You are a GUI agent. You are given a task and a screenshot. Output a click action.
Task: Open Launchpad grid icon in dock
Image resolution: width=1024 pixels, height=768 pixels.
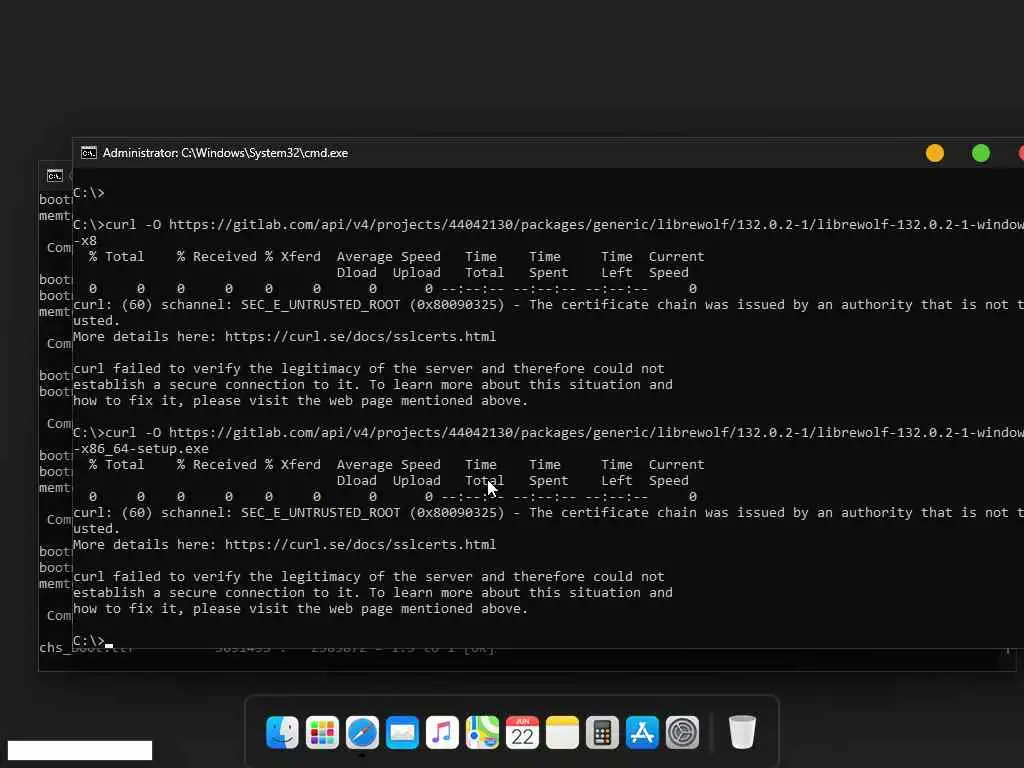(322, 732)
